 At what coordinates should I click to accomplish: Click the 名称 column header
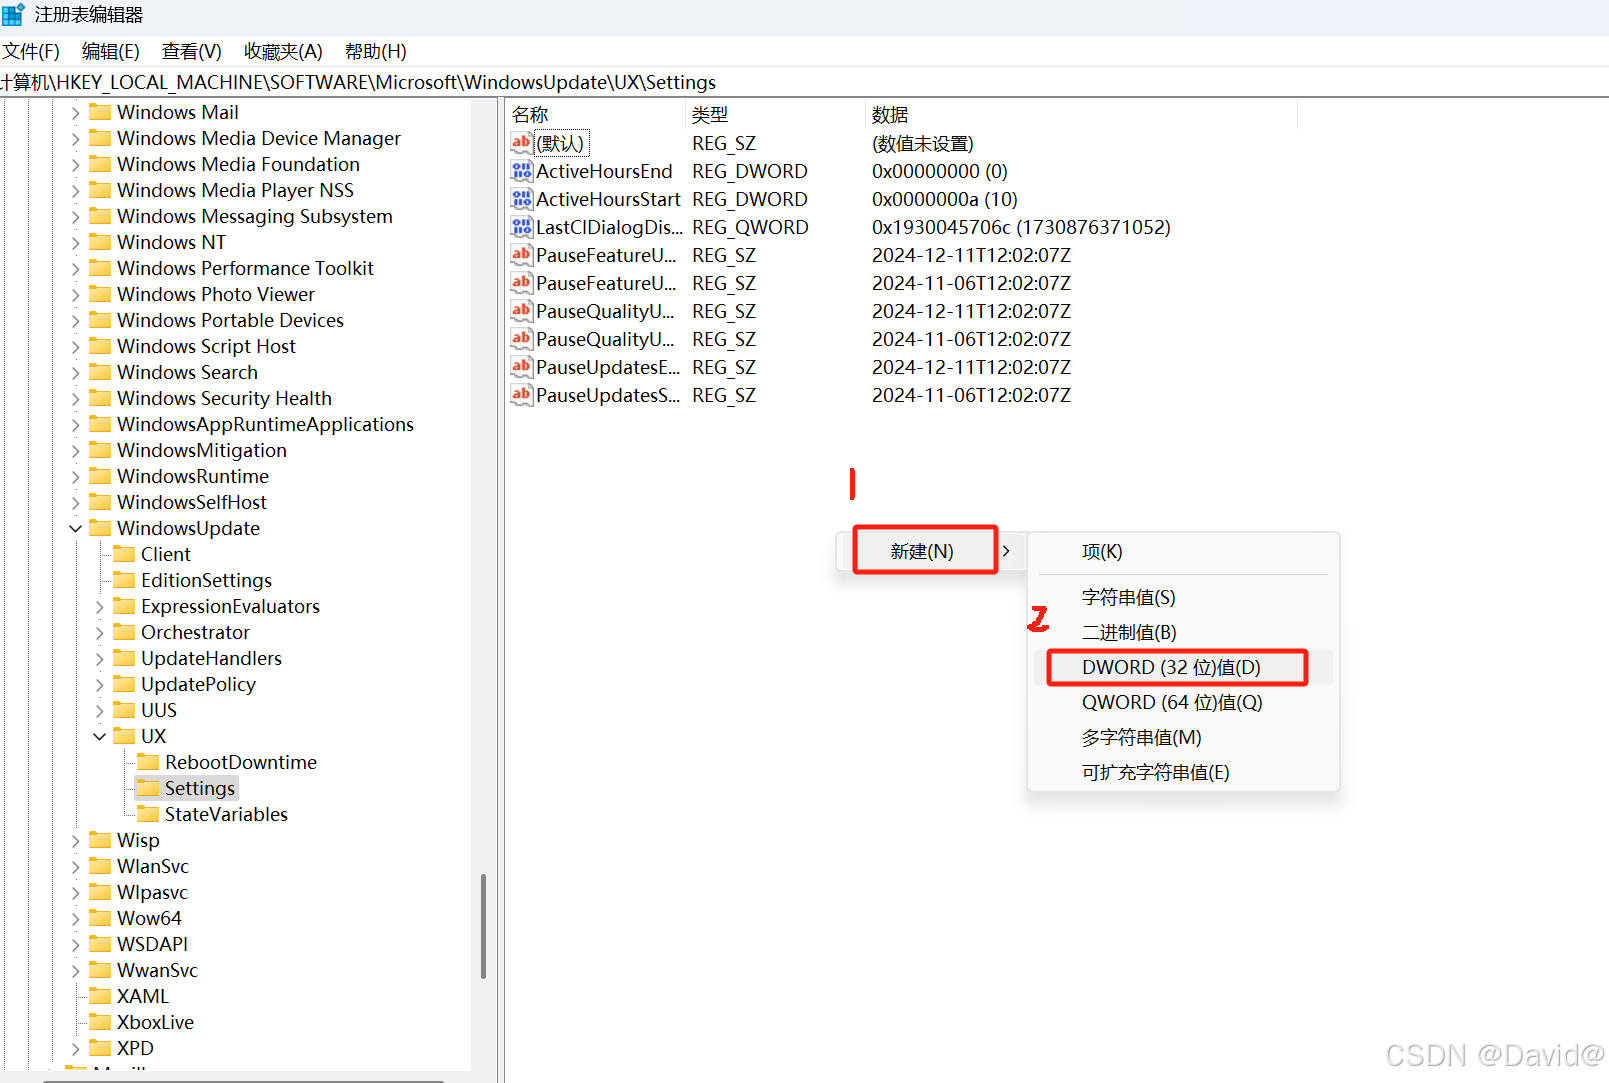596,115
